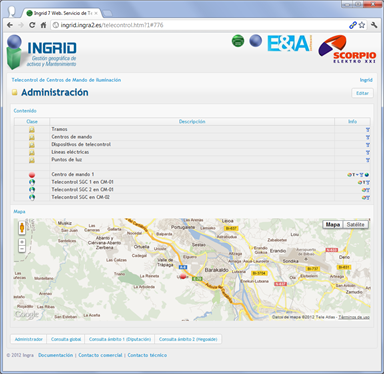The width and height of the screenshot is (384, 374).
Task: Zoom out on the map
Action: click(22, 249)
